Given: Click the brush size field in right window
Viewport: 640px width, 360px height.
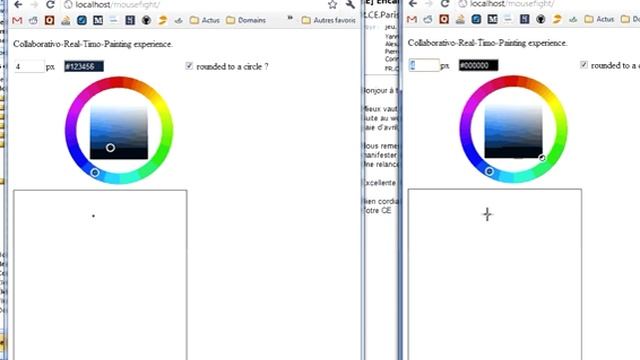Looking at the screenshot, I should click(x=424, y=65).
